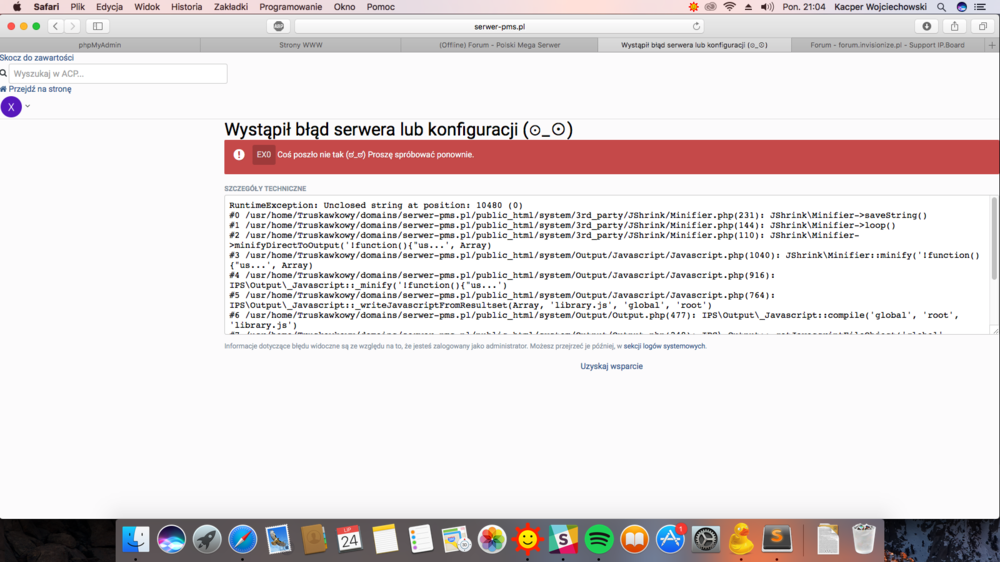Open Slack S icon in Dock
The width and height of the screenshot is (1000, 562).
pos(563,539)
